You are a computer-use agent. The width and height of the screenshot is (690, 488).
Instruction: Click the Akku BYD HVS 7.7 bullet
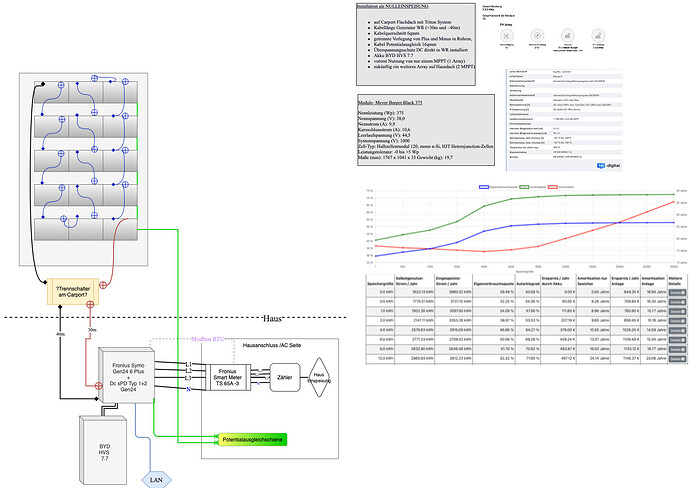pyautogui.click(x=393, y=55)
